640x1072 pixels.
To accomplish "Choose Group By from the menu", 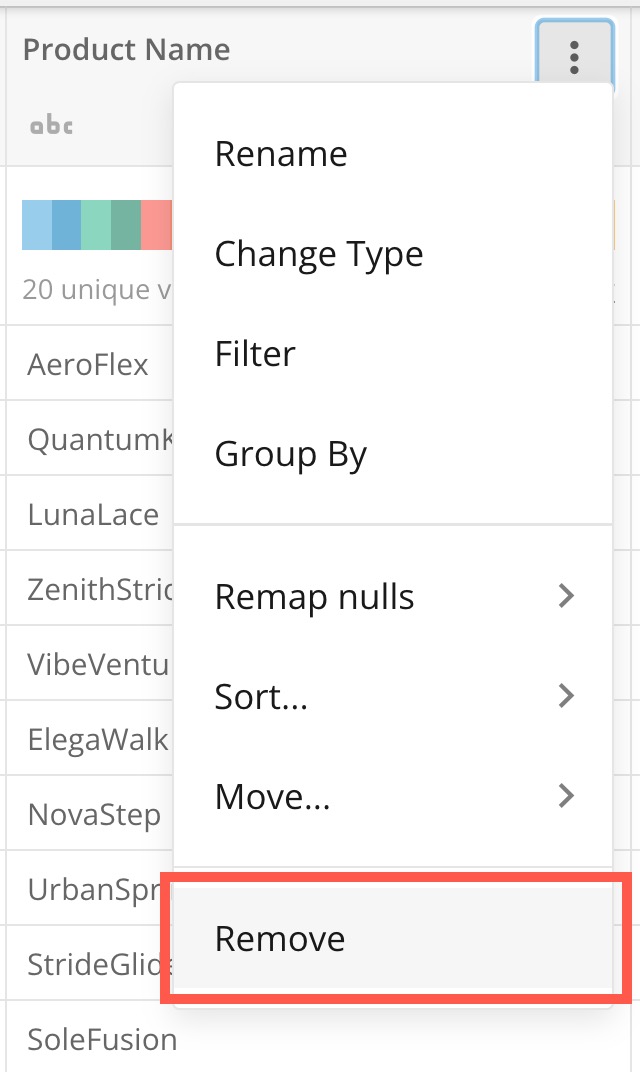I will click(x=291, y=454).
